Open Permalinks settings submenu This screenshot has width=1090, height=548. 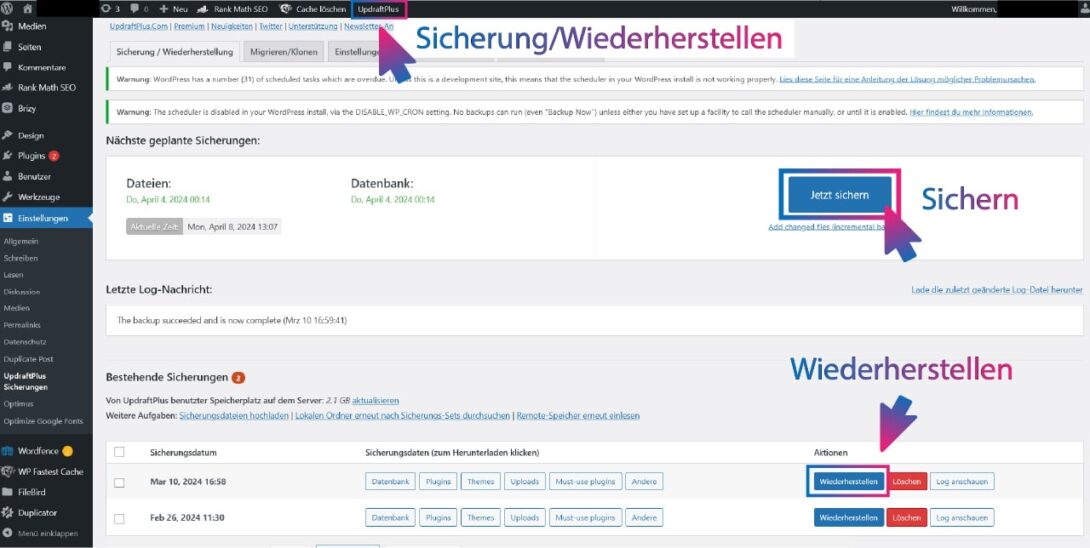(22, 325)
